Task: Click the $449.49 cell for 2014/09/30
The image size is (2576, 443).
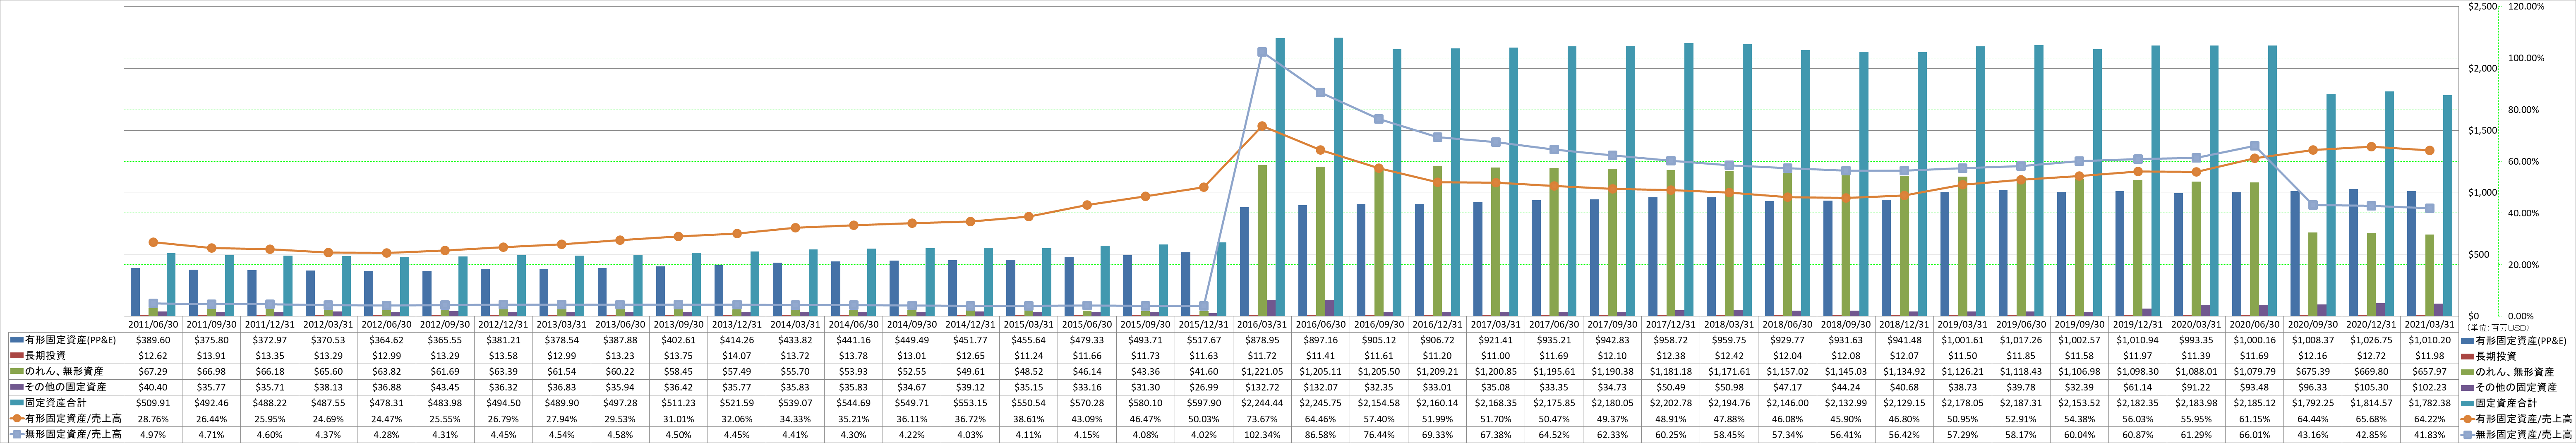Action: point(912,340)
